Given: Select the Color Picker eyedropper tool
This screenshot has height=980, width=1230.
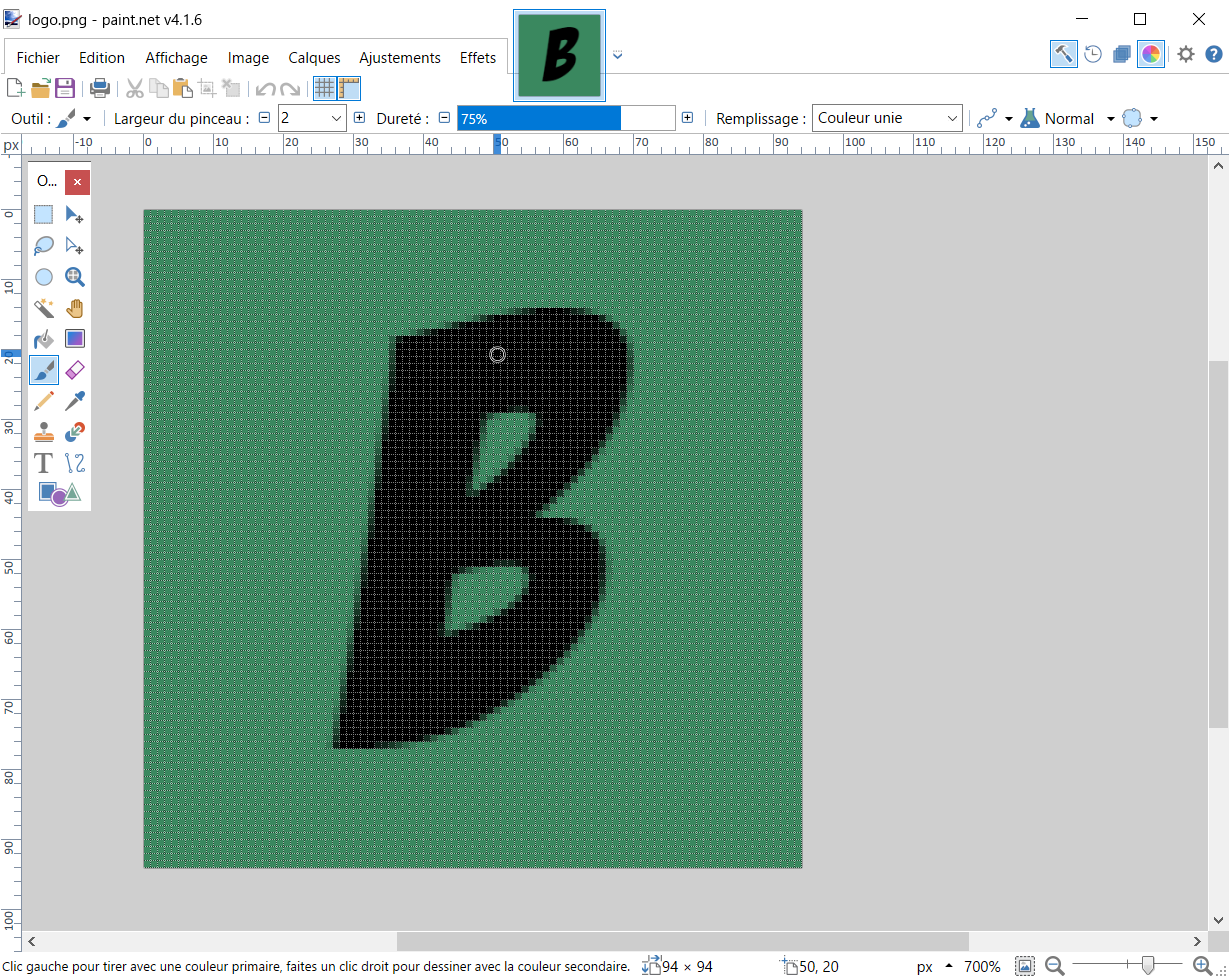Looking at the screenshot, I should (x=75, y=402).
